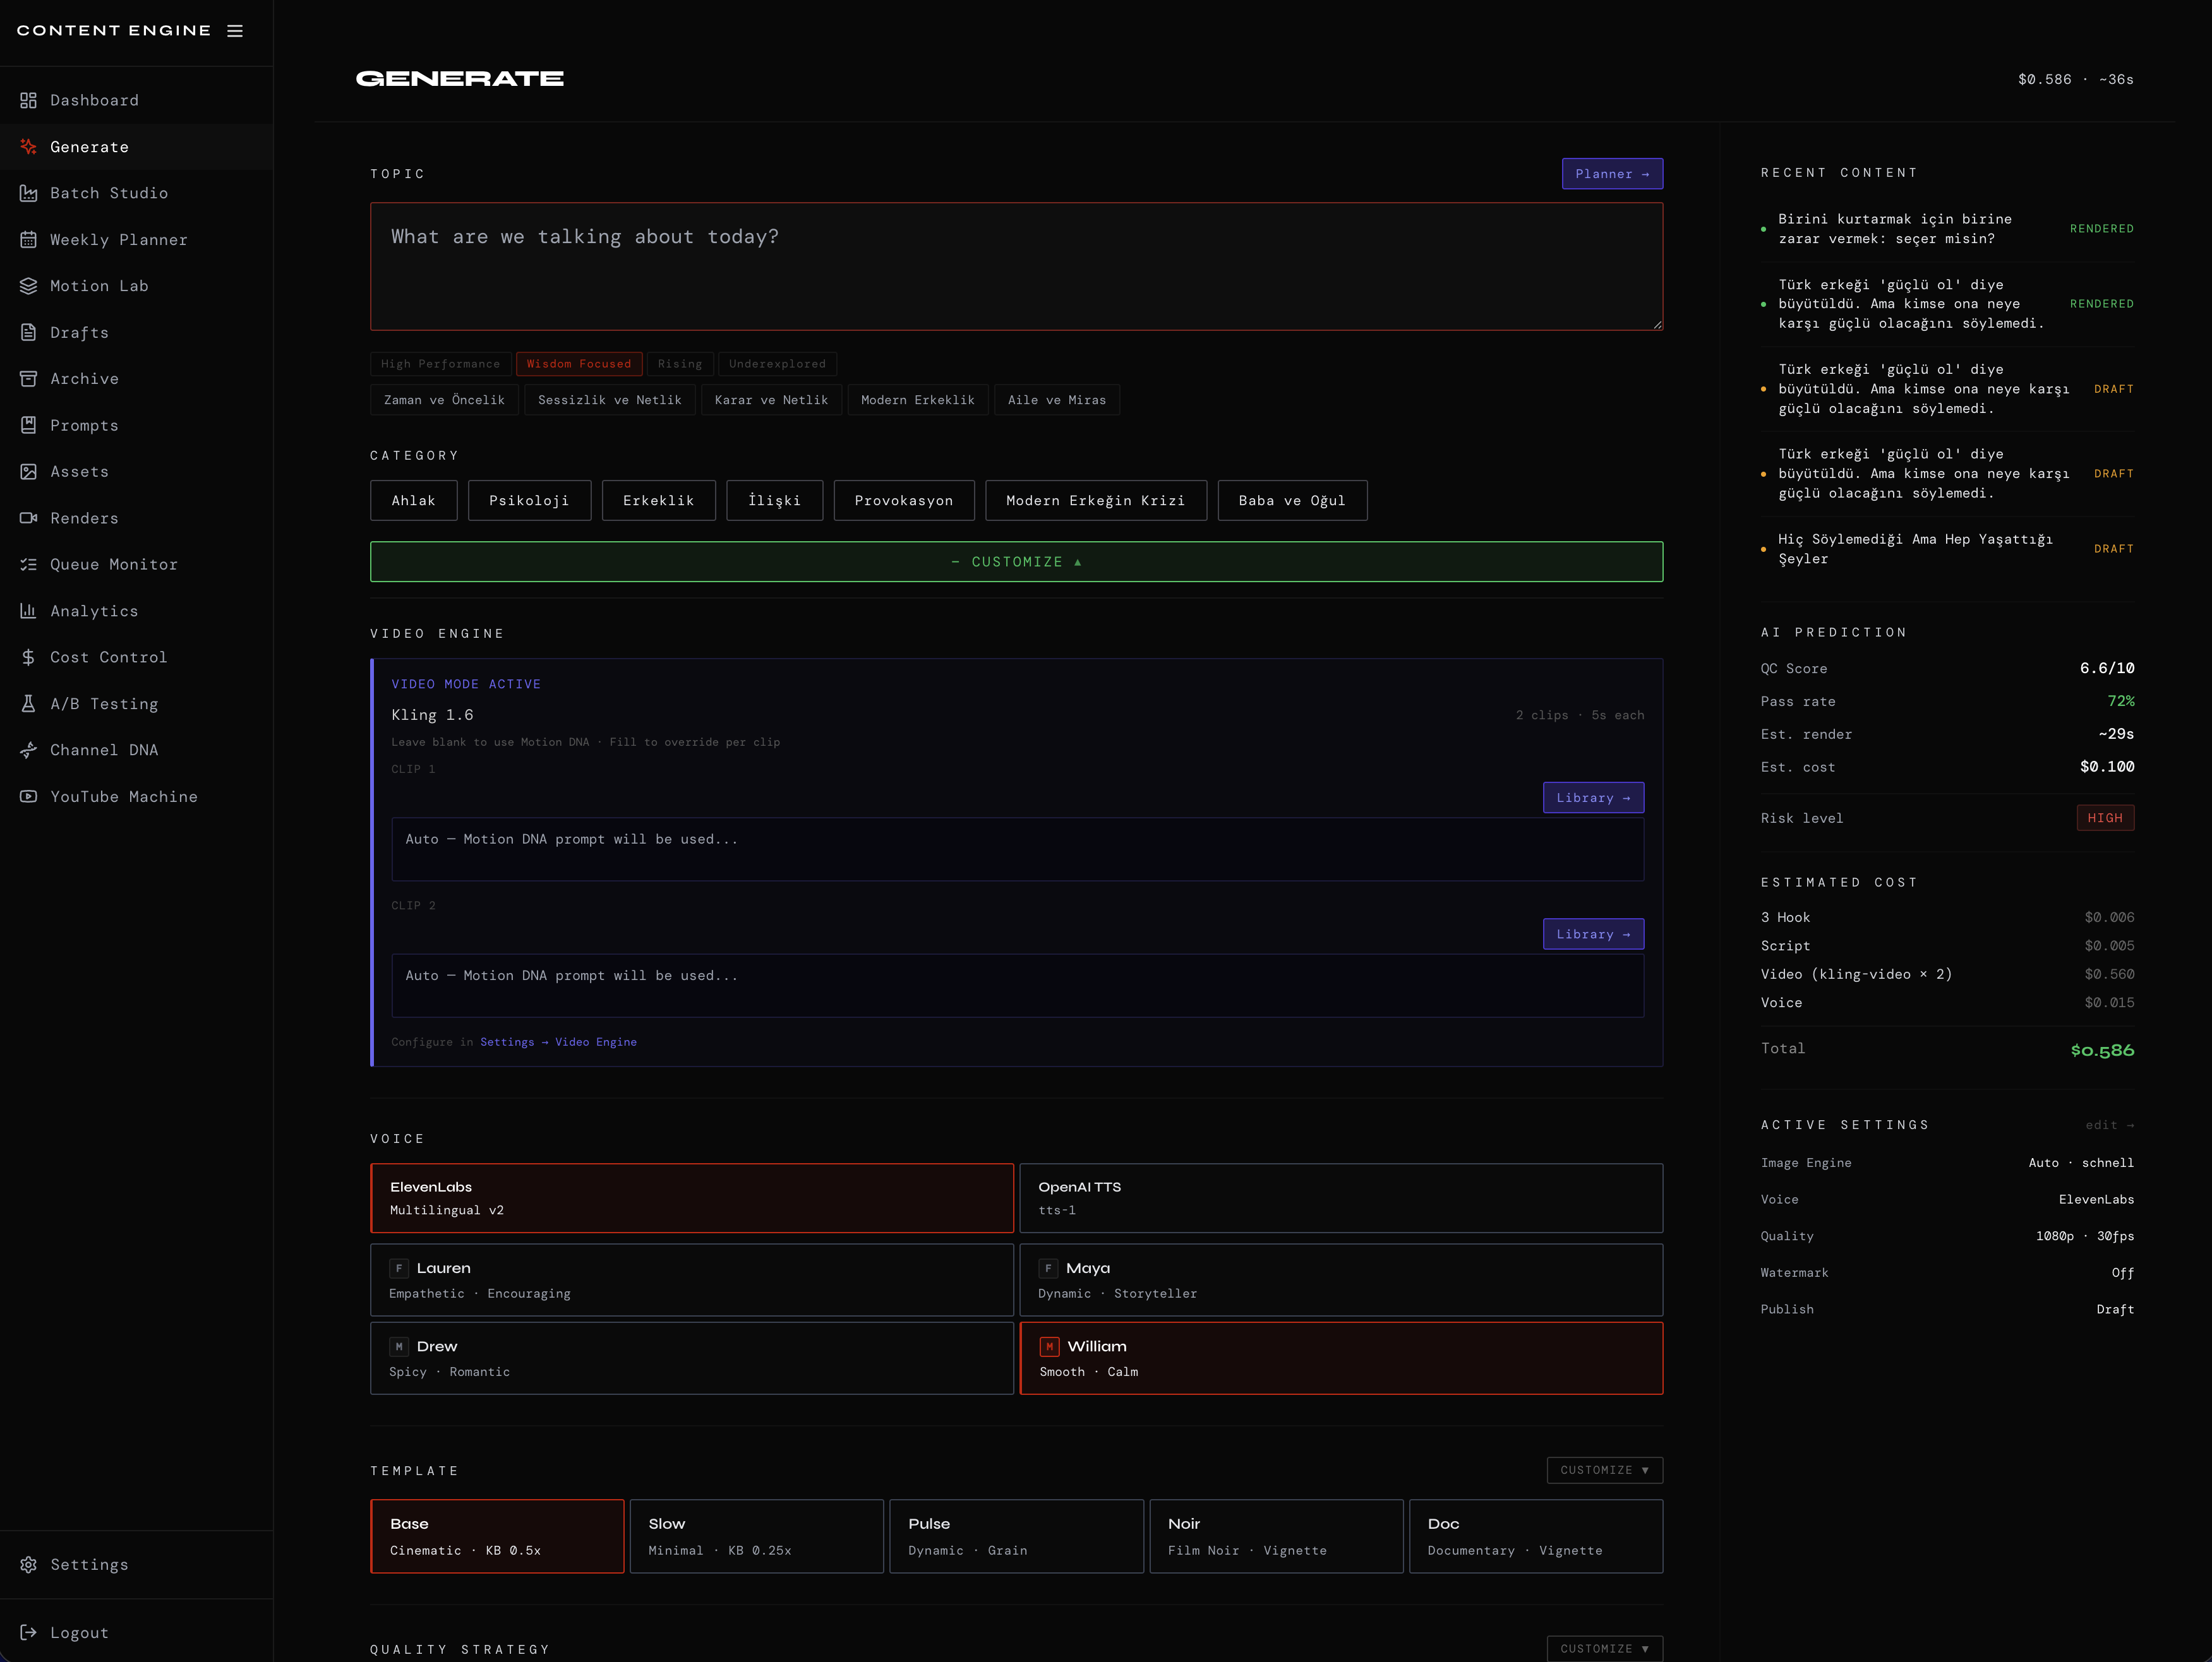Collapse the green Customize section
2212x1662 pixels.
pyautogui.click(x=1016, y=561)
